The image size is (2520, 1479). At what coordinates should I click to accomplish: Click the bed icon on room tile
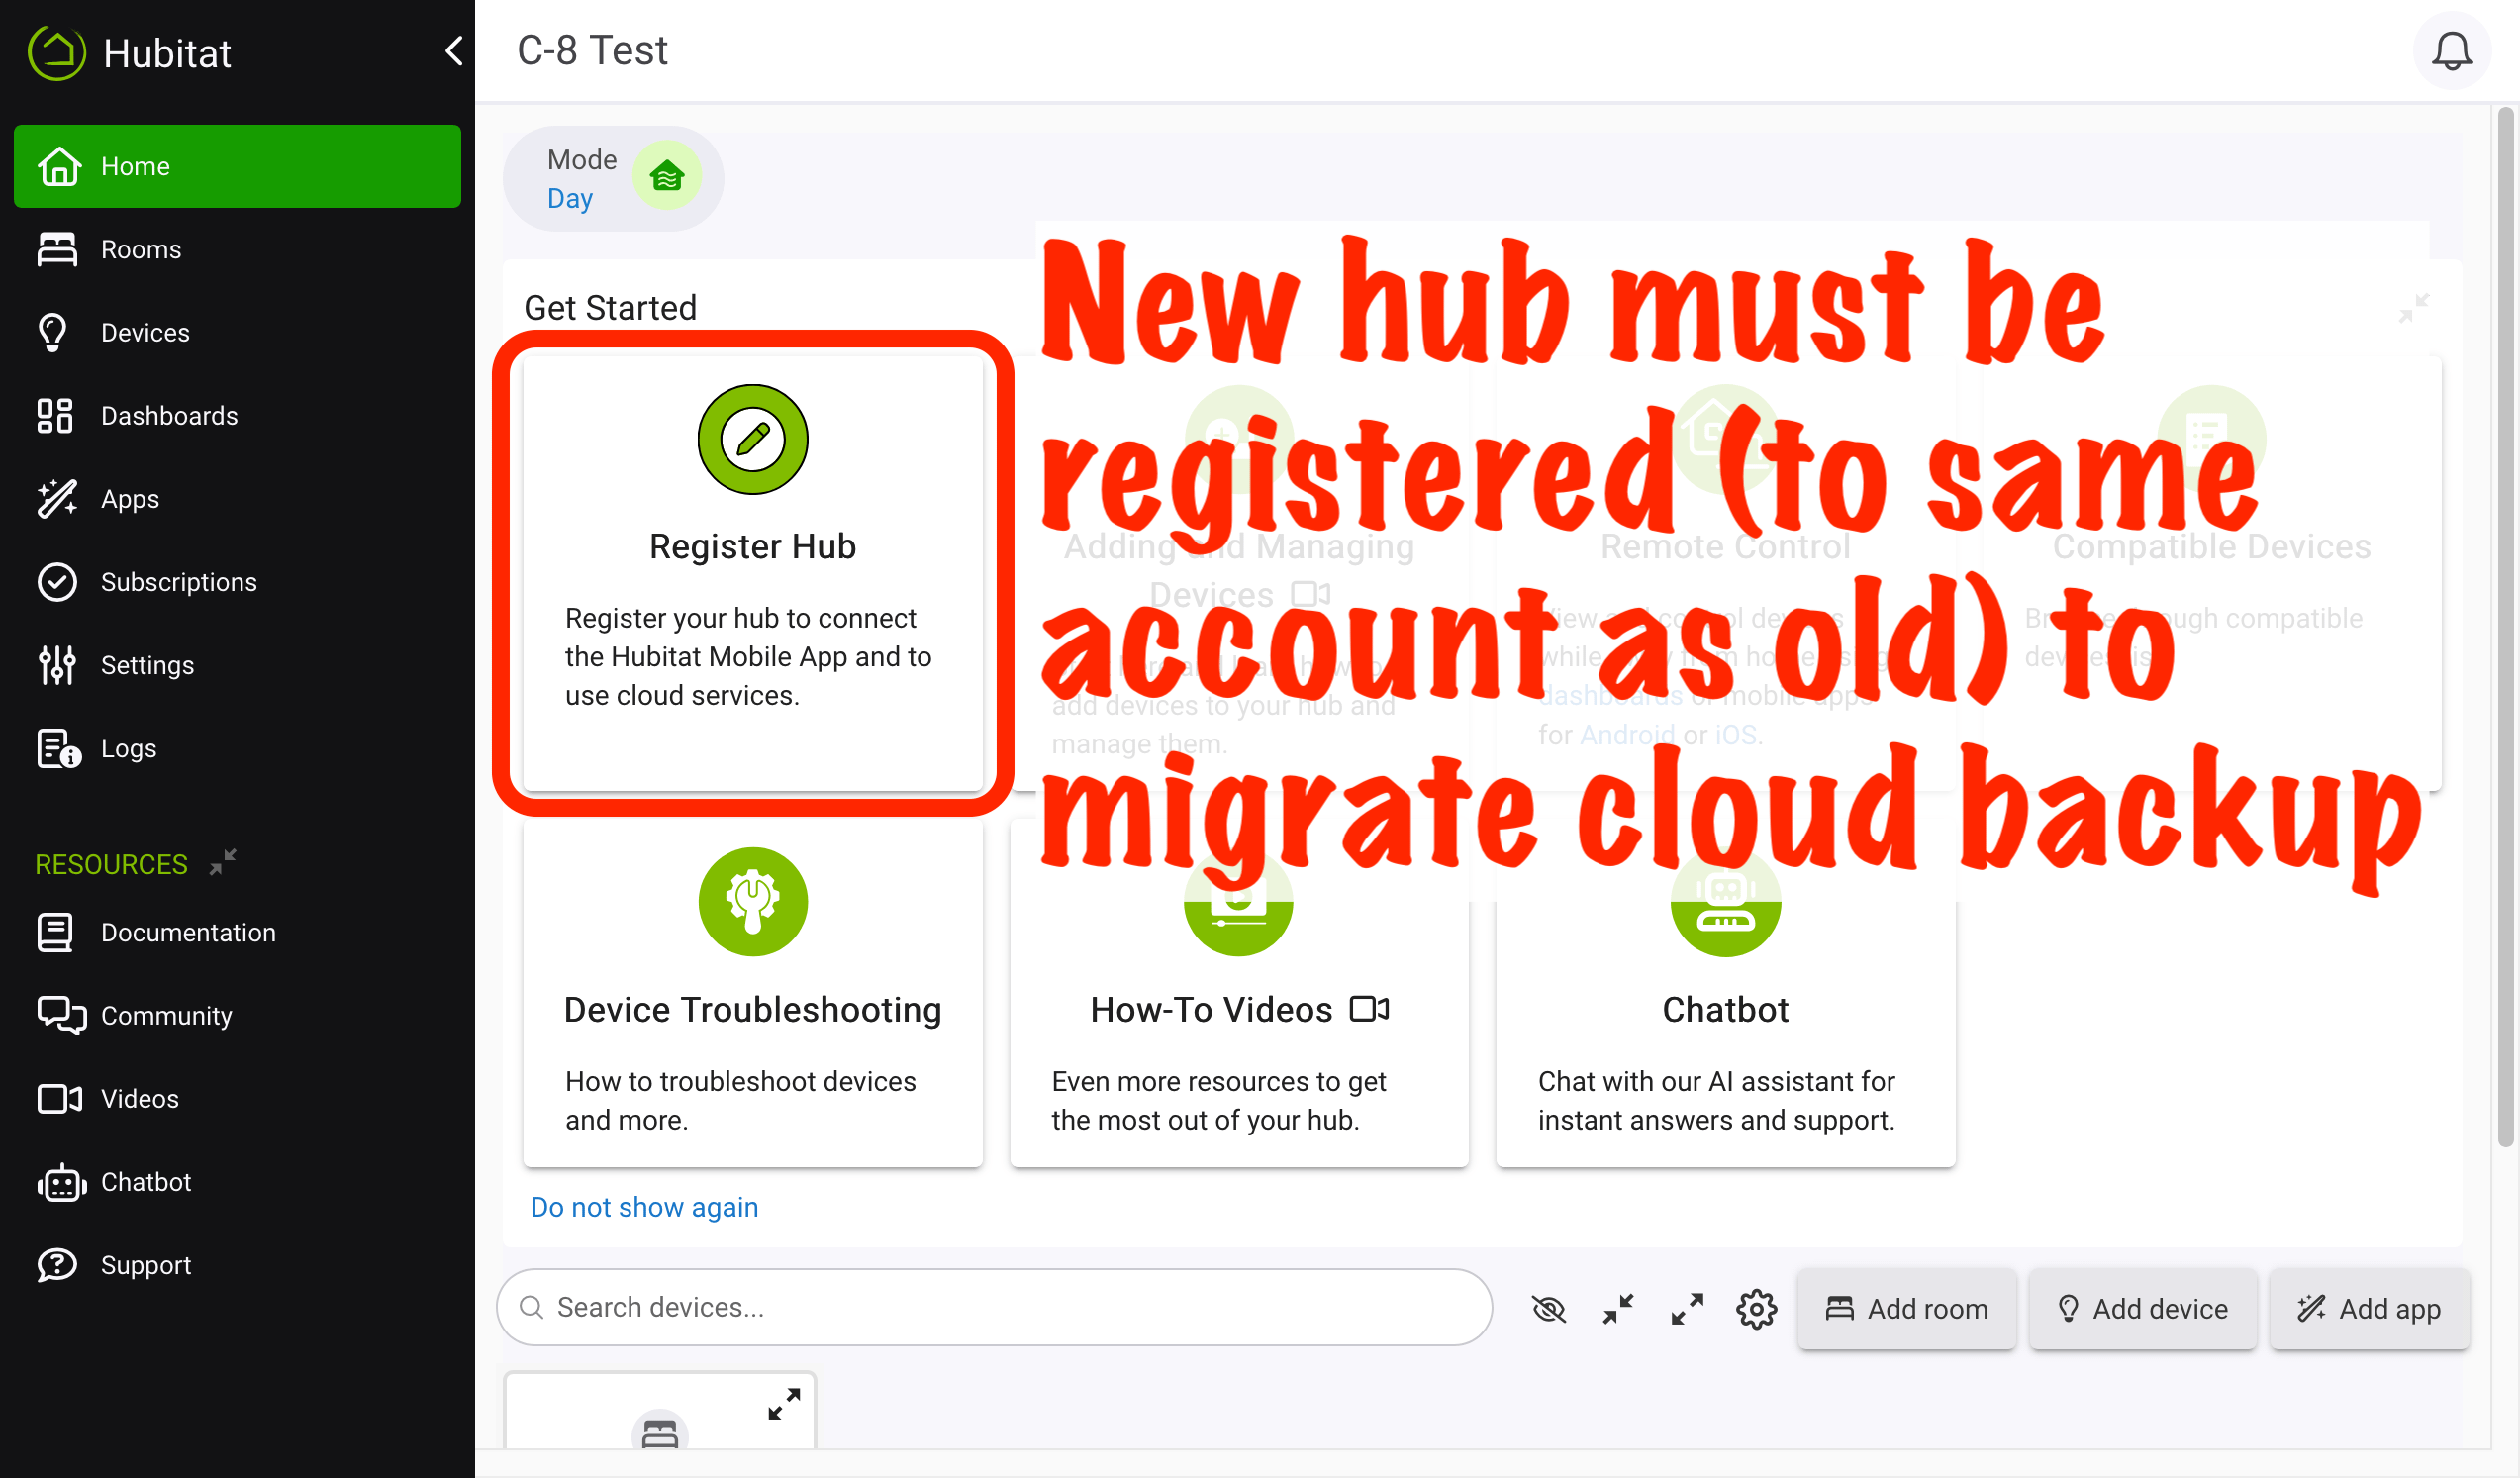tap(659, 1433)
